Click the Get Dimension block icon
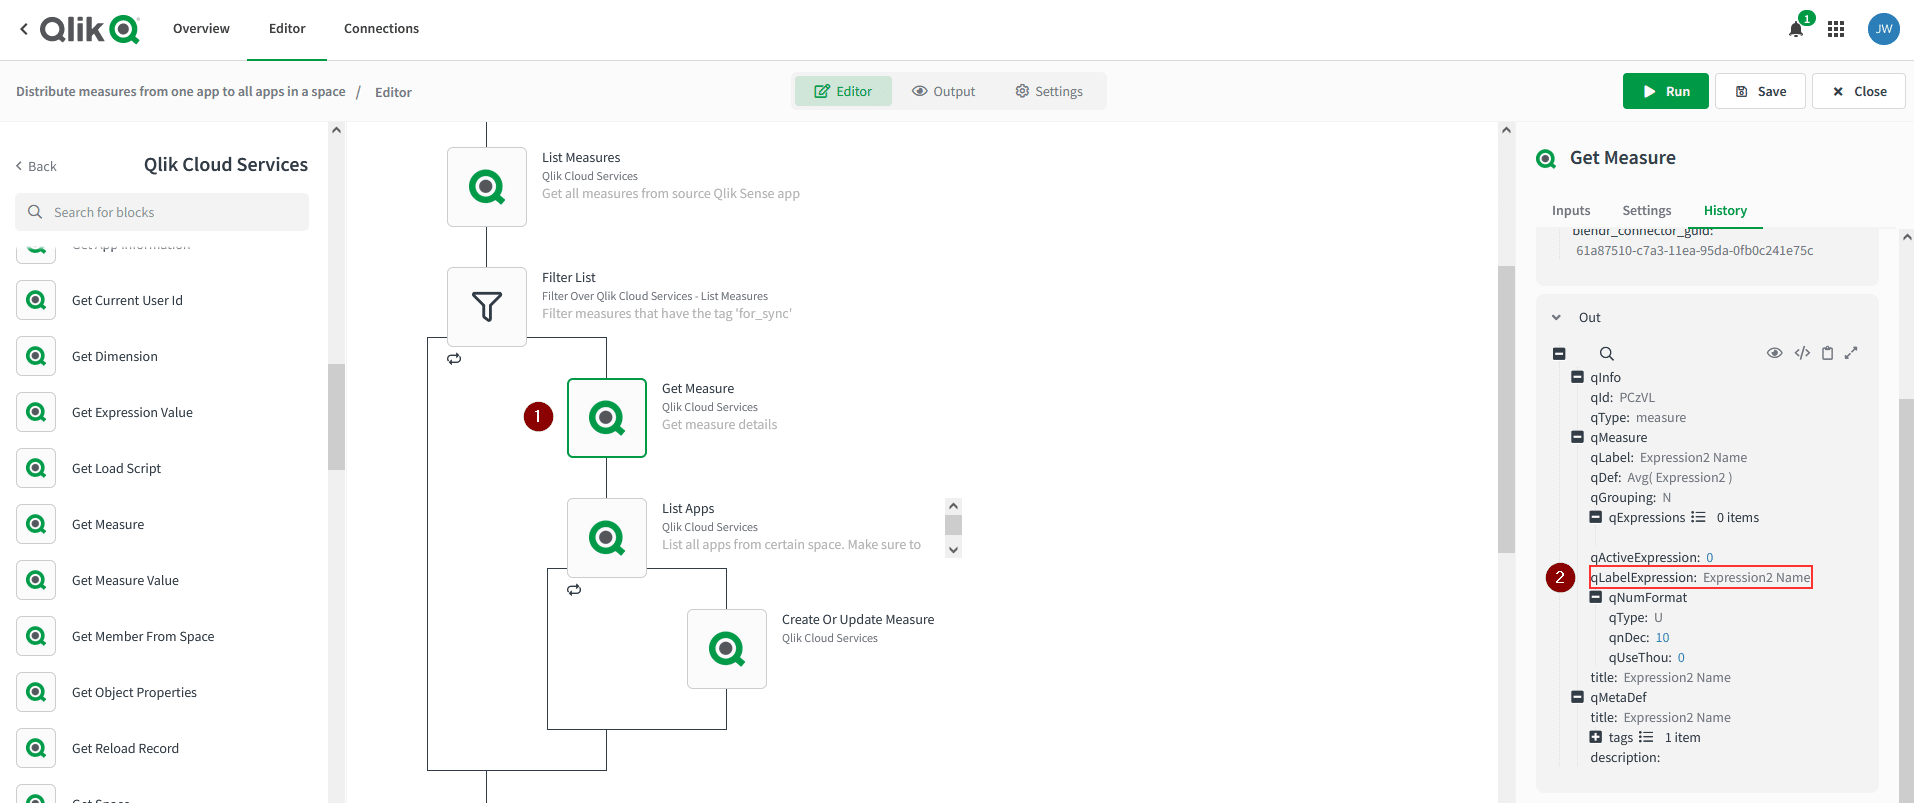Image resolution: width=1914 pixels, height=803 pixels. (36, 356)
